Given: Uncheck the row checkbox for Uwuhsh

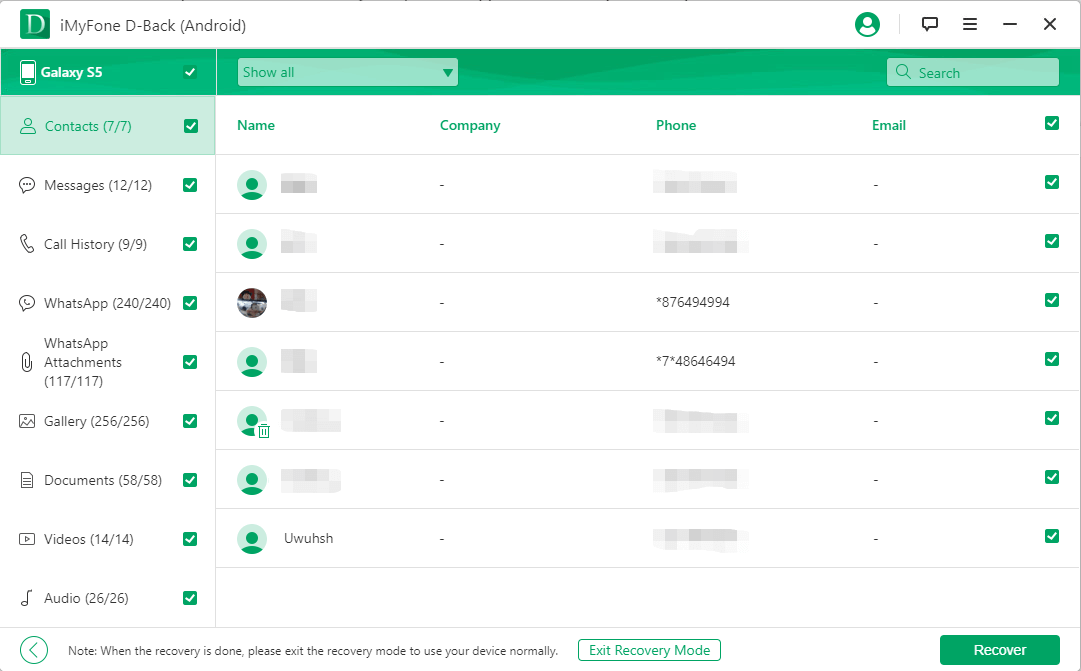Looking at the screenshot, I should (x=1051, y=536).
